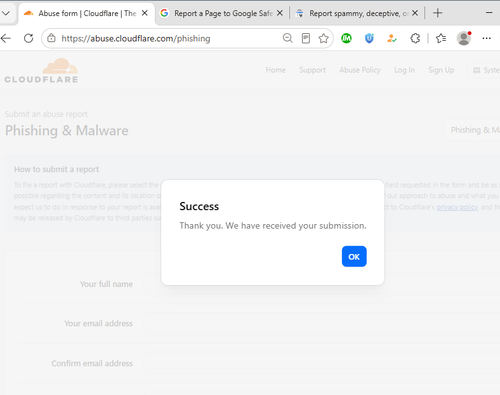Viewport: 500px width, 395px height.
Task: Open the browser profile avatar
Action: pos(464,38)
